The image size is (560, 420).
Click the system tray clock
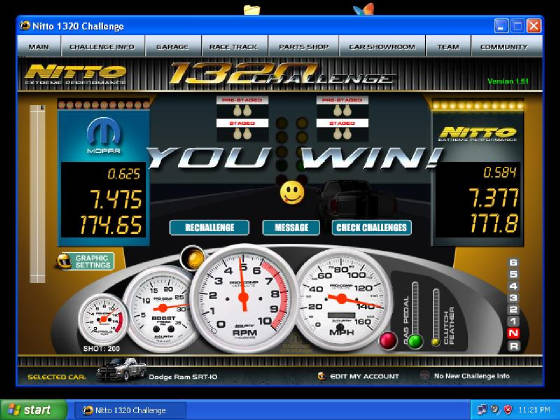pyautogui.click(x=534, y=410)
